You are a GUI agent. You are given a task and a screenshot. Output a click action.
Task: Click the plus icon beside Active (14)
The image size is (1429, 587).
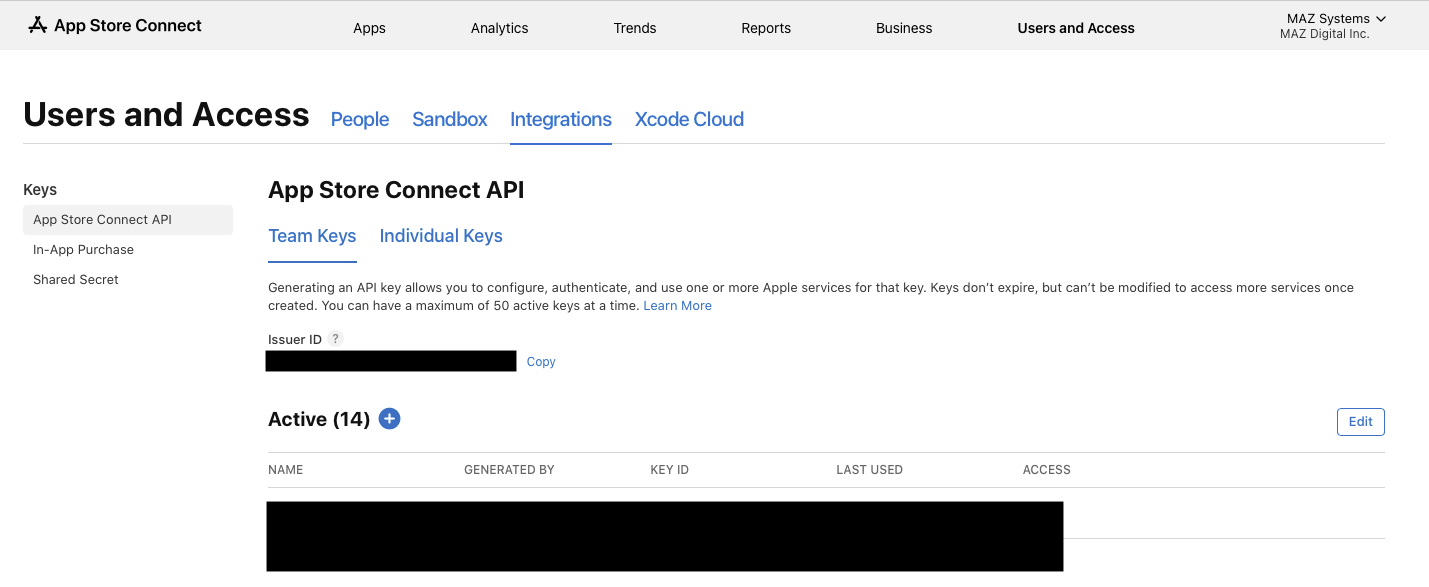[390, 419]
